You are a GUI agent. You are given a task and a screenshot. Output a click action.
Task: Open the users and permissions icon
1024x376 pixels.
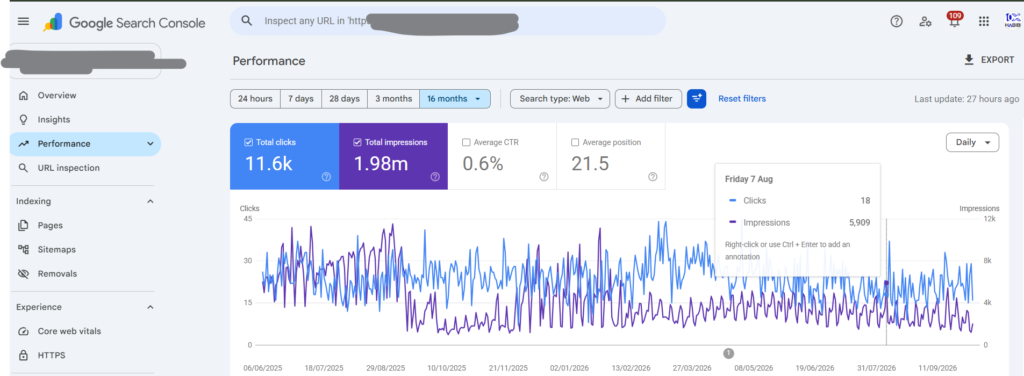(x=925, y=21)
